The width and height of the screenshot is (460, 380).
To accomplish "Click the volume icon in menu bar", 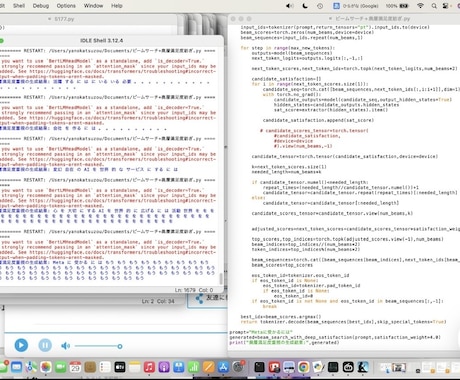I will coord(290,6).
